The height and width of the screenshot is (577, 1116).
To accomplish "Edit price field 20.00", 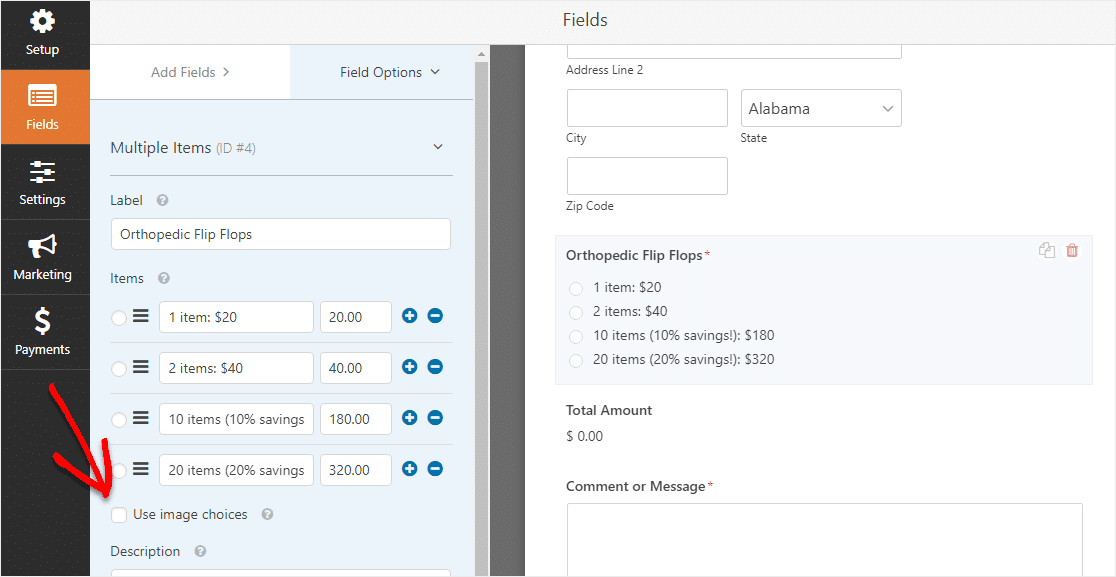I will pos(356,317).
